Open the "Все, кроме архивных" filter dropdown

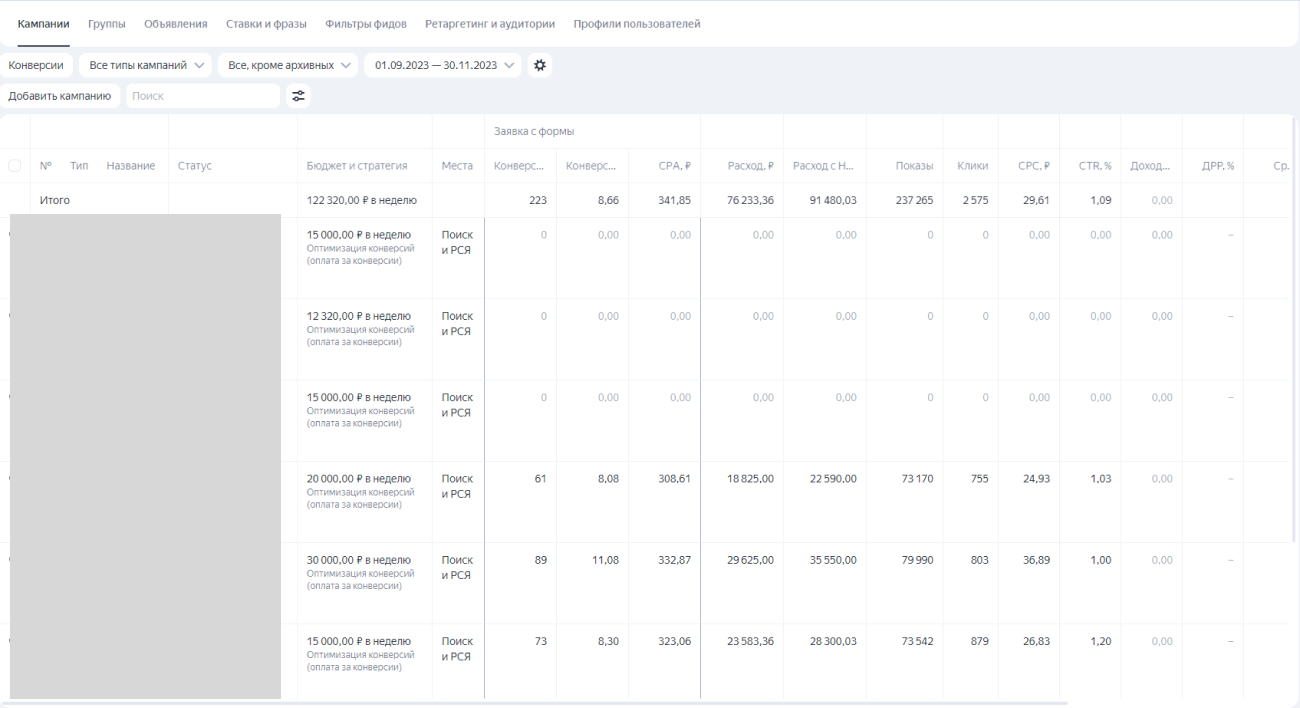click(288, 65)
